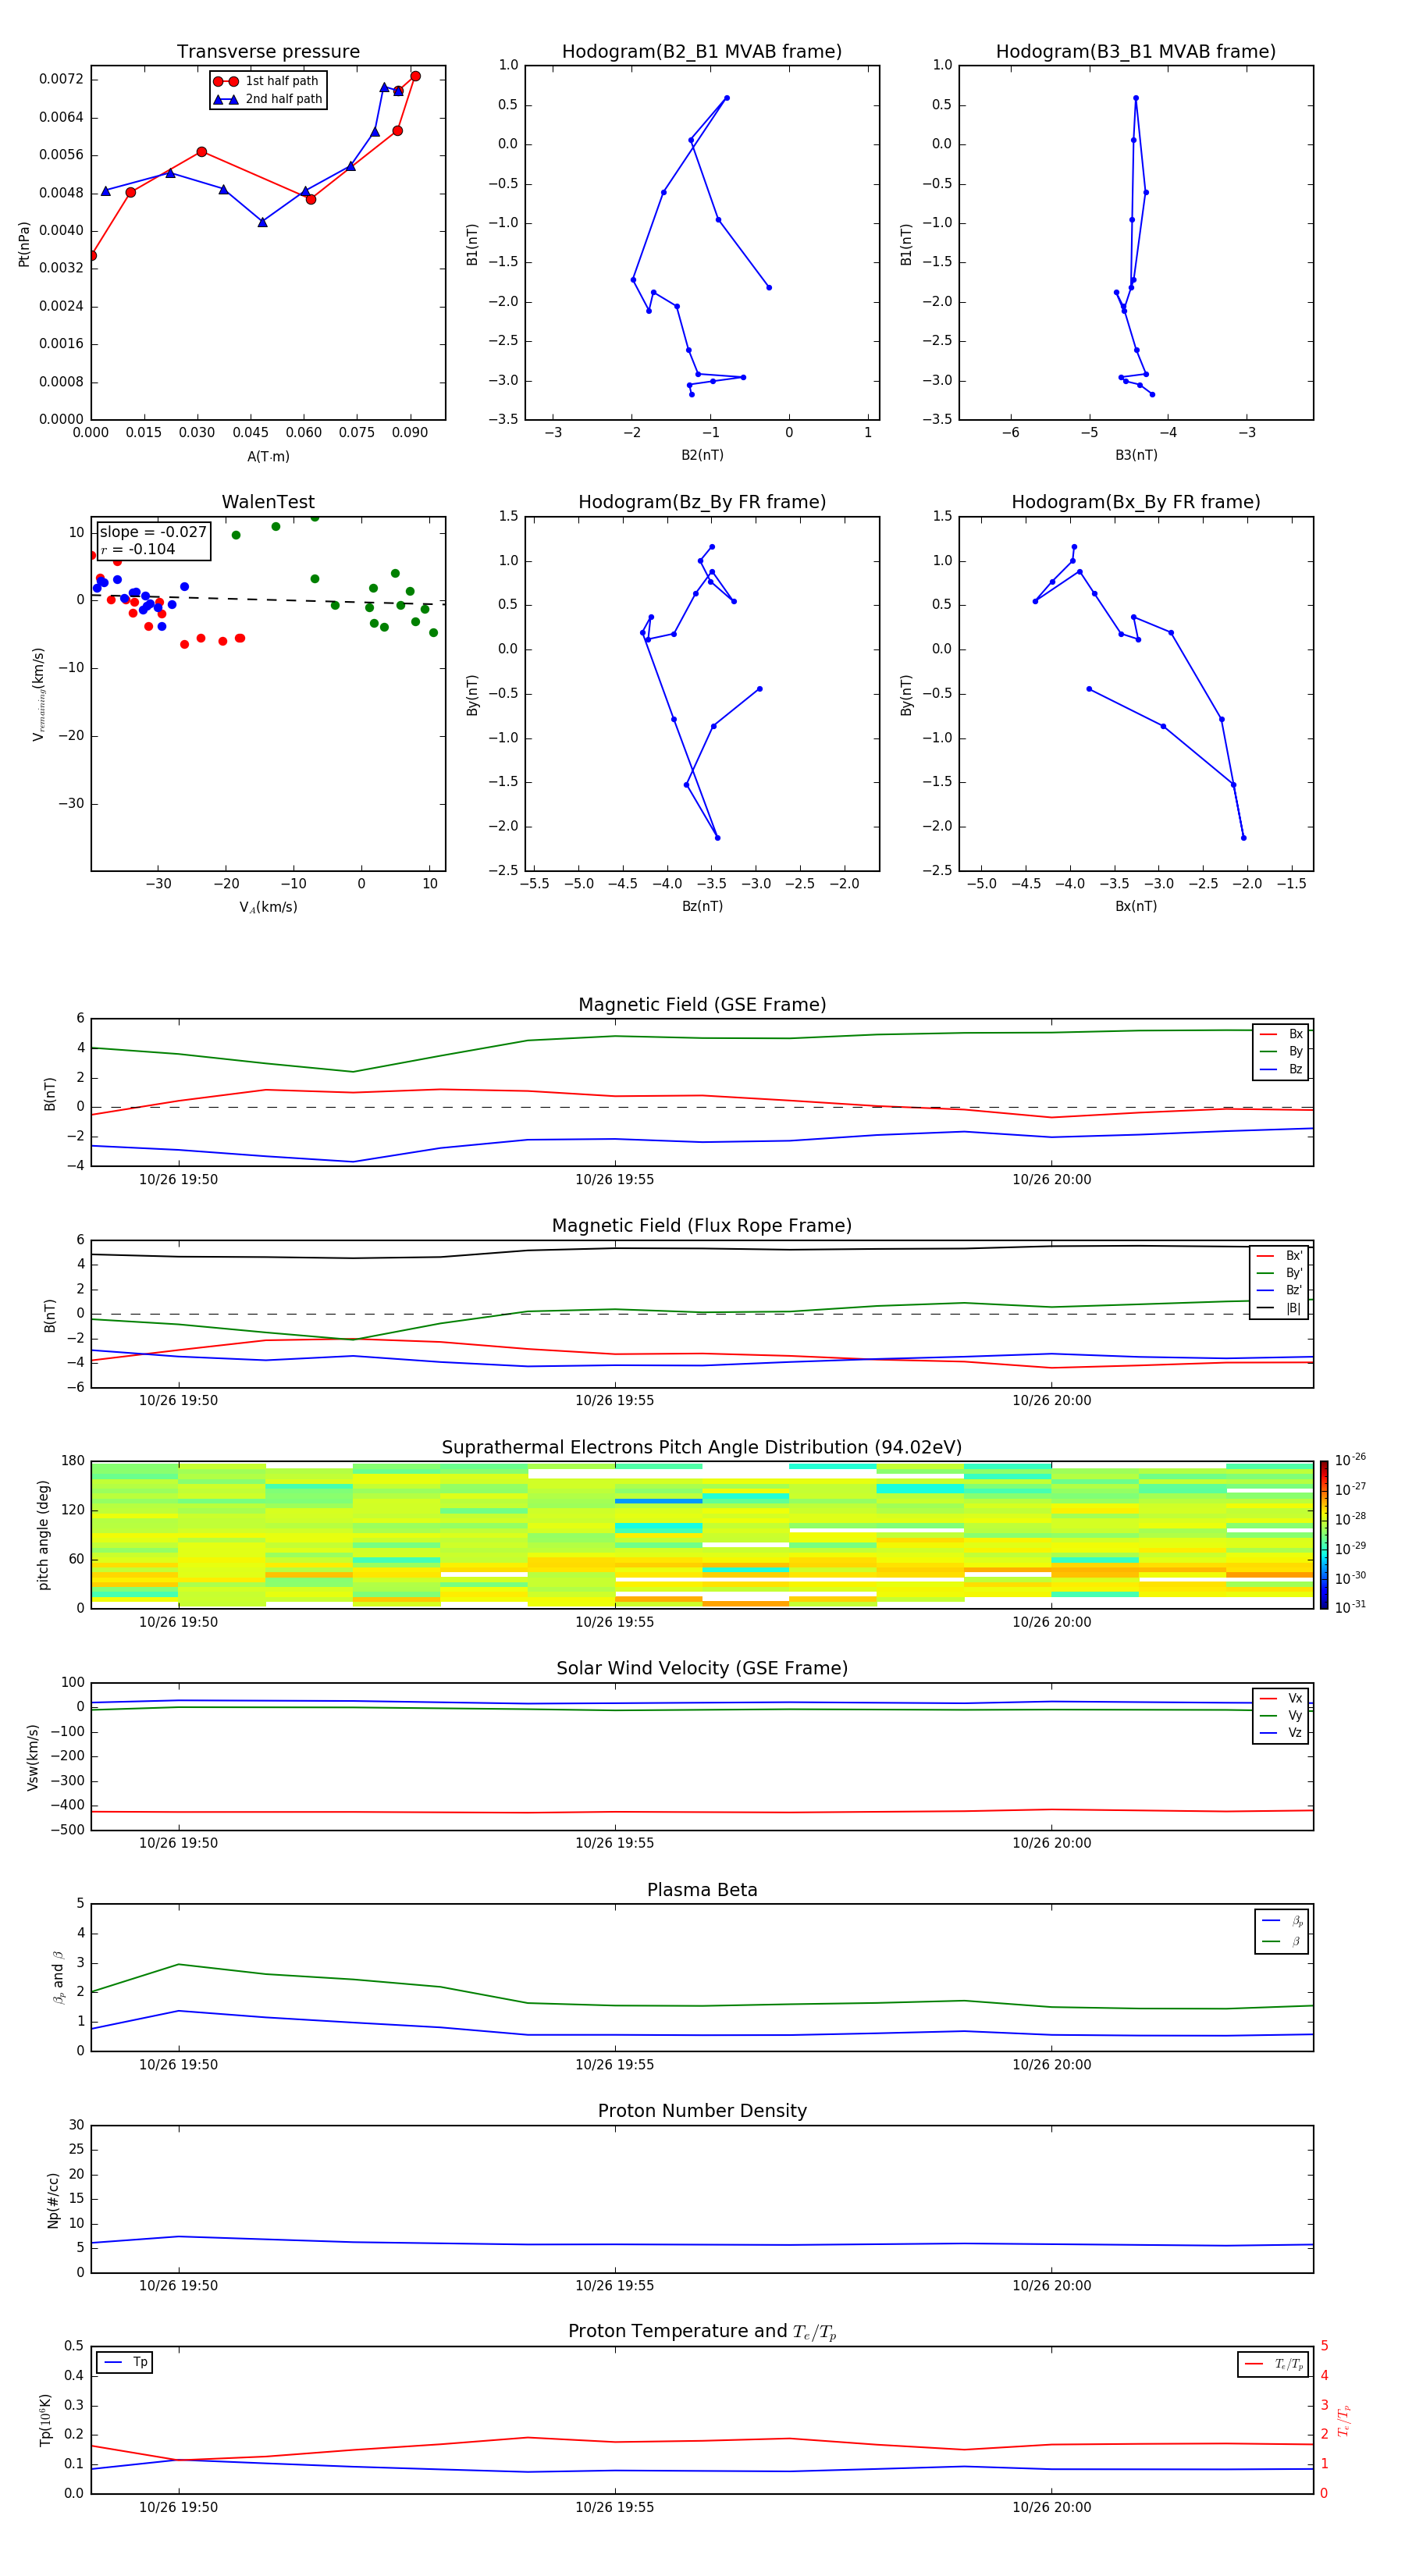
Task: Click '10/26 20:00' tick under Proton Temperature panel
Action: (1051, 2507)
